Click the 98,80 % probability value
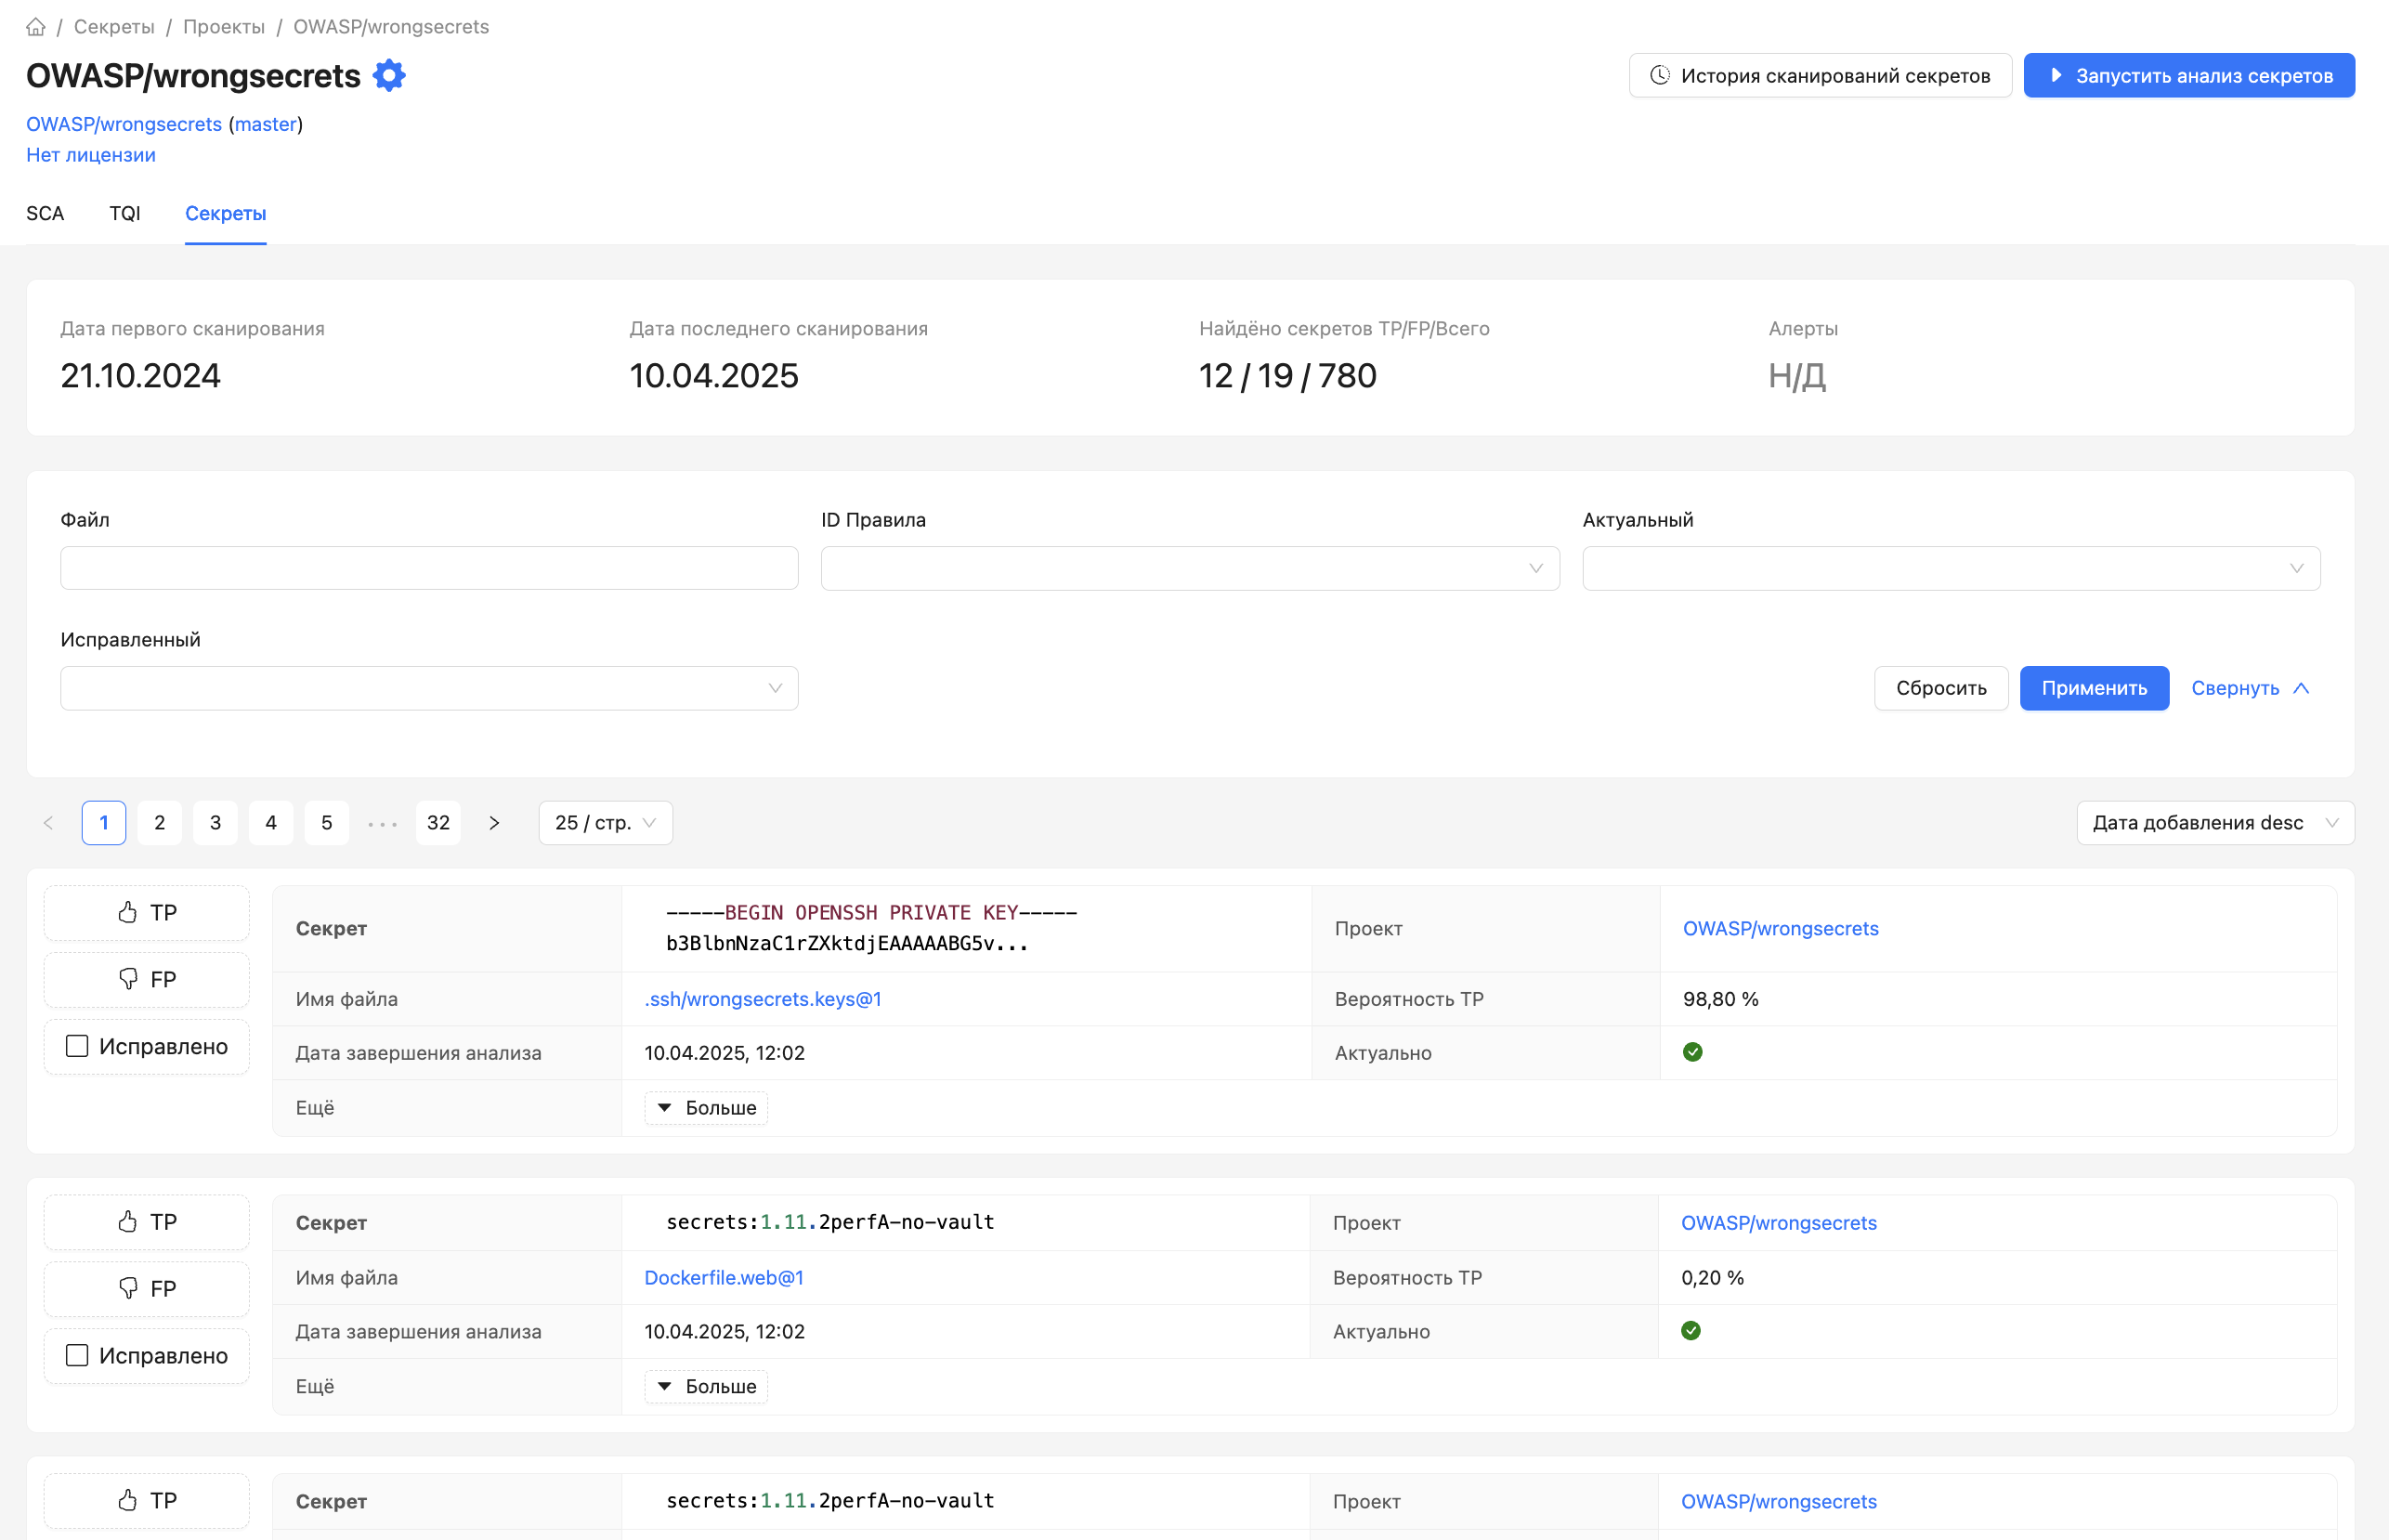 coord(1720,999)
